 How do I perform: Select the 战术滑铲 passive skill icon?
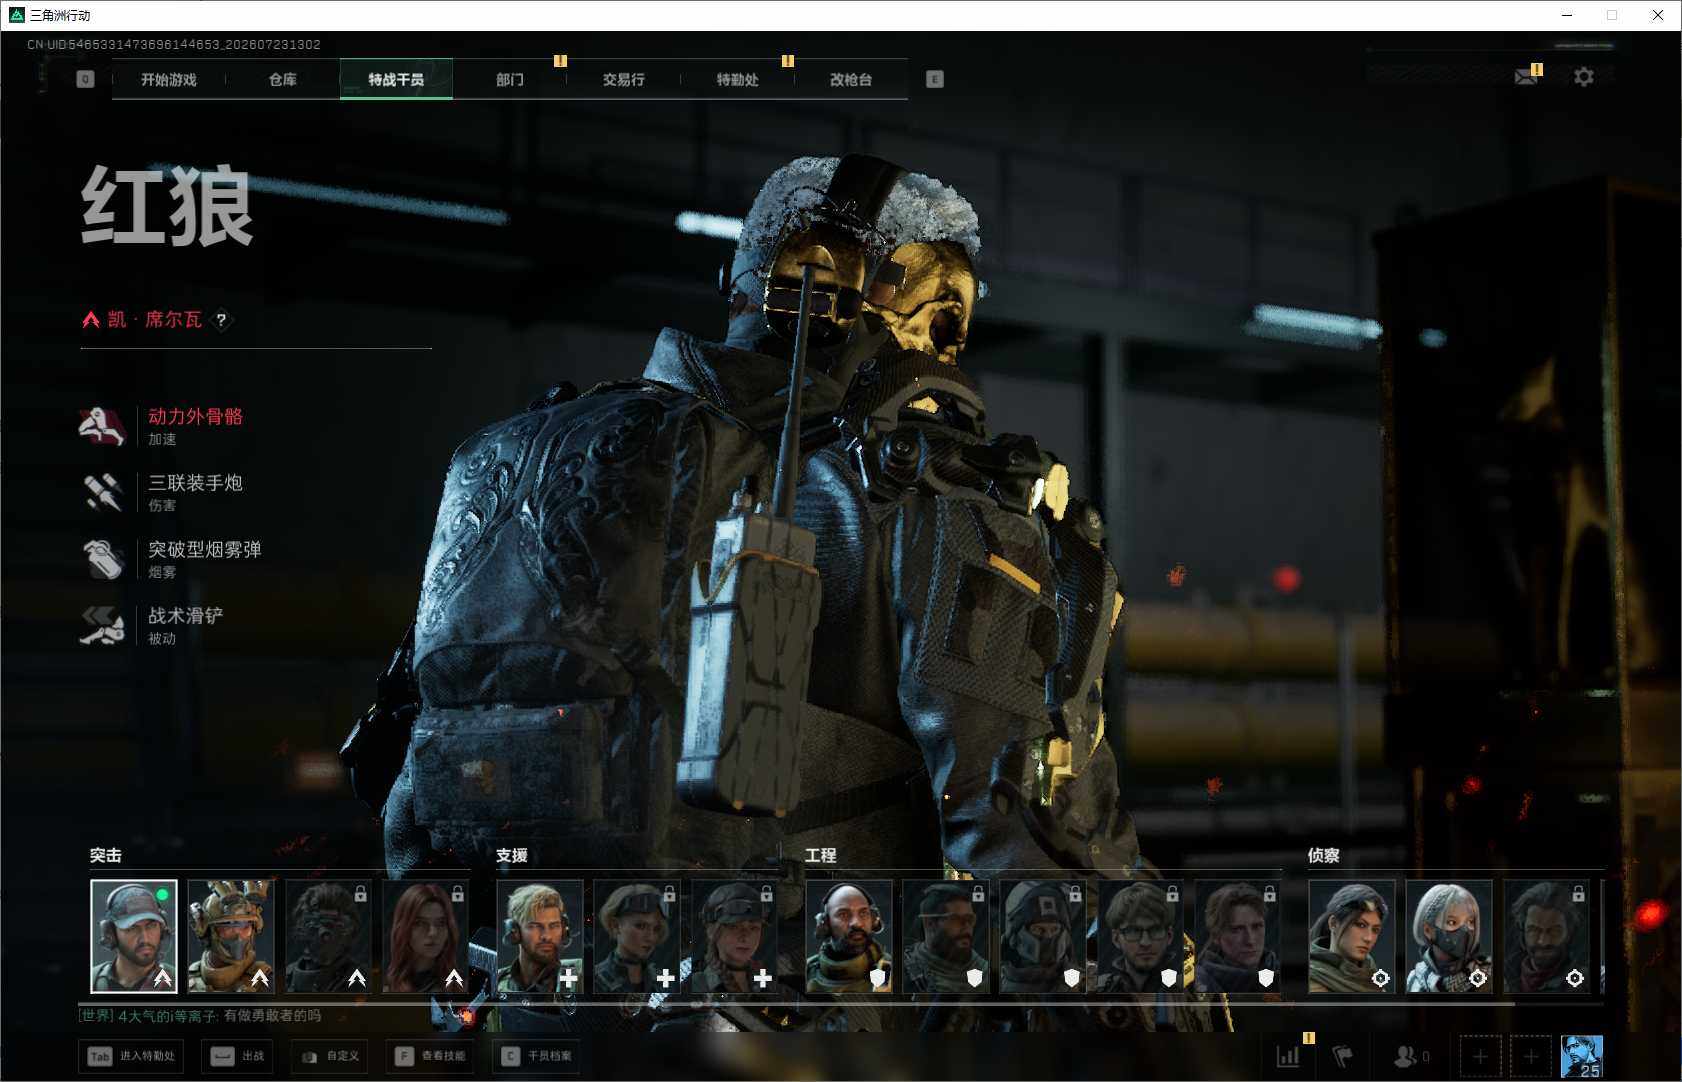102,625
